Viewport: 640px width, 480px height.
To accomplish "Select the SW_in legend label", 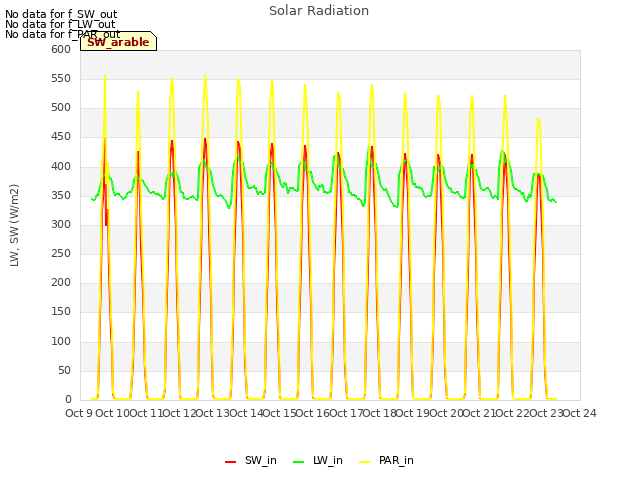I will coord(261,460).
